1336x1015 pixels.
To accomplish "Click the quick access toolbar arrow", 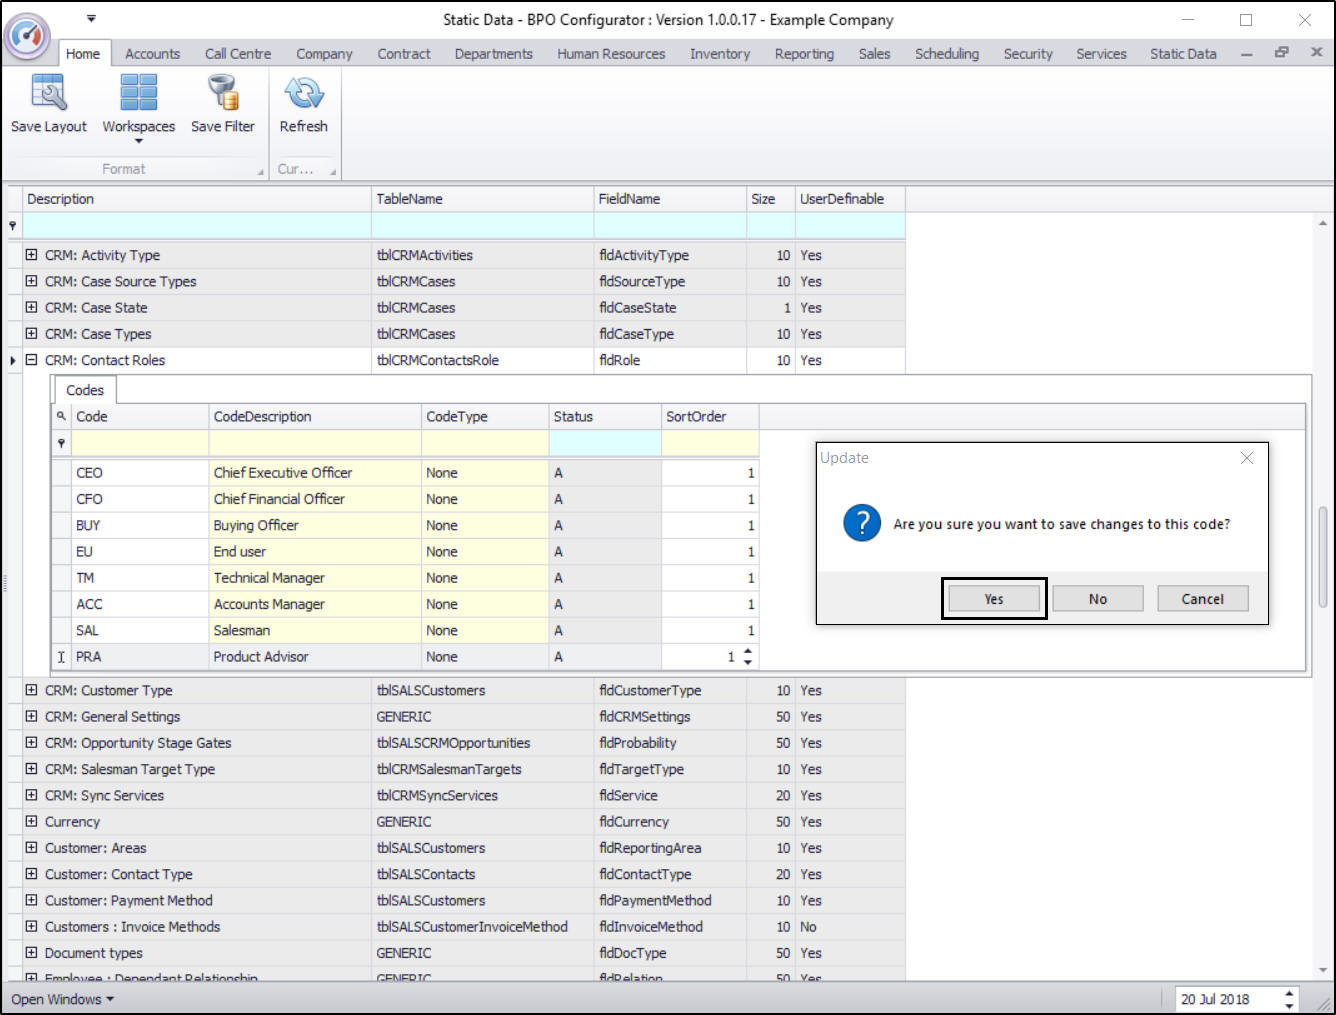I will 91,18.
